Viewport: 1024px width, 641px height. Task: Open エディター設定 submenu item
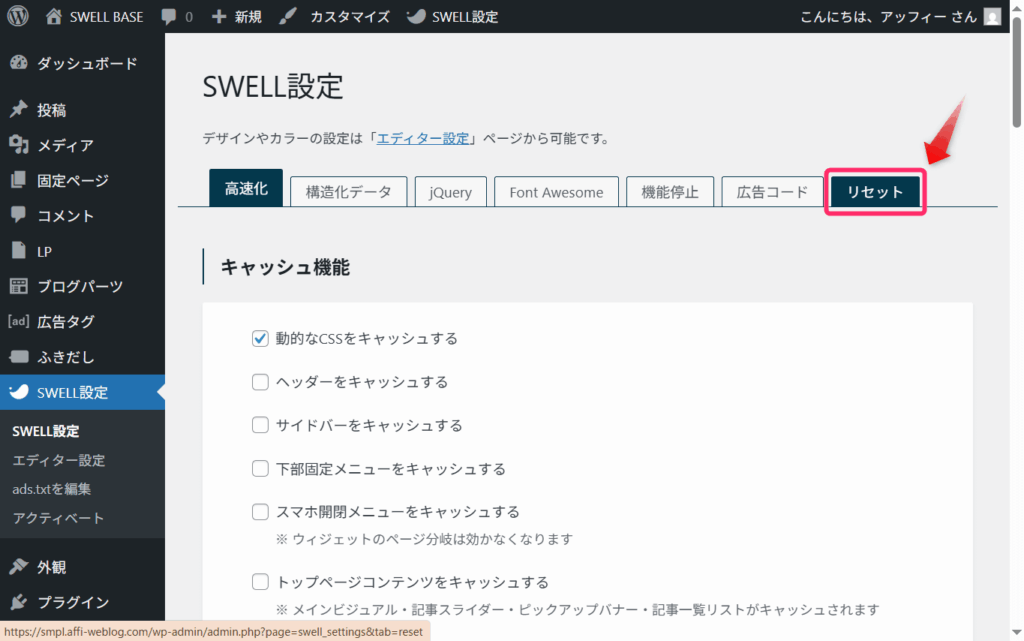tap(59, 460)
